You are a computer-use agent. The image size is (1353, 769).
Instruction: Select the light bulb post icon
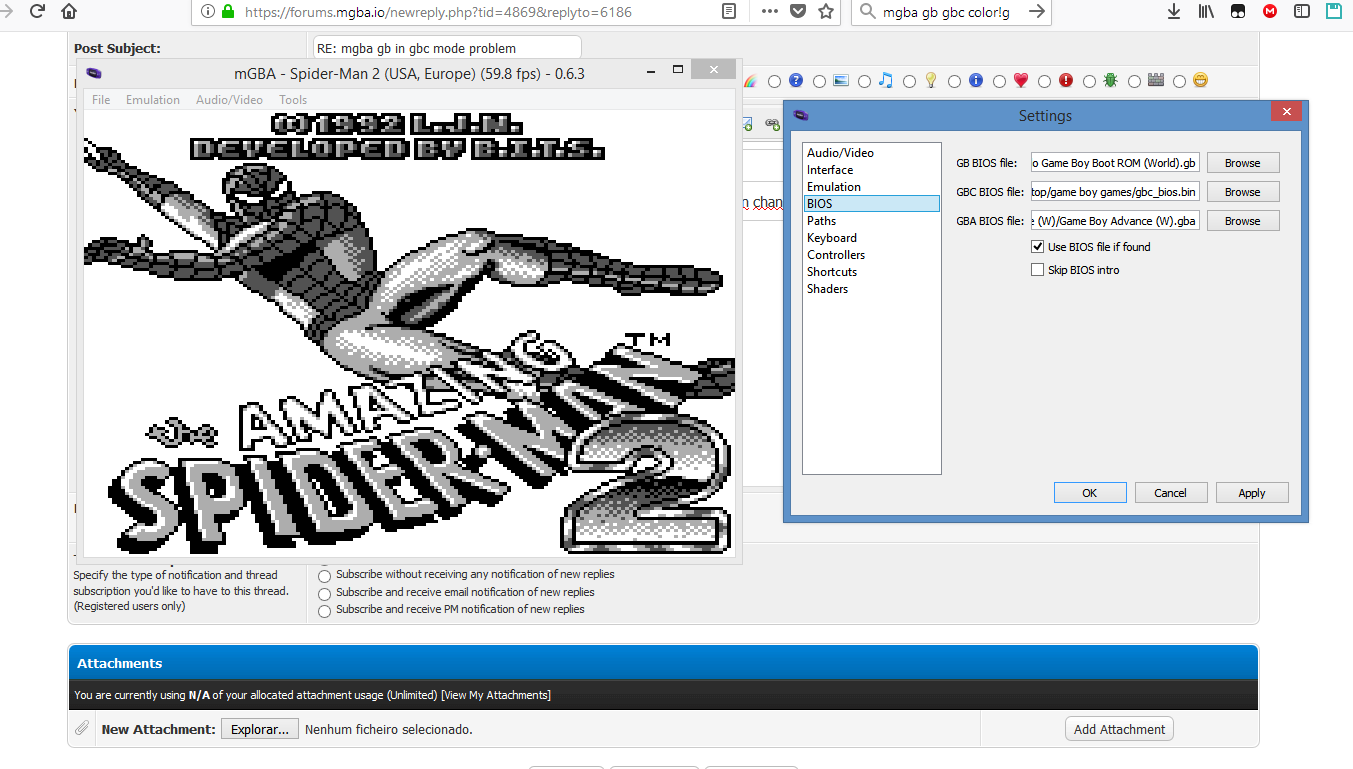click(x=931, y=81)
